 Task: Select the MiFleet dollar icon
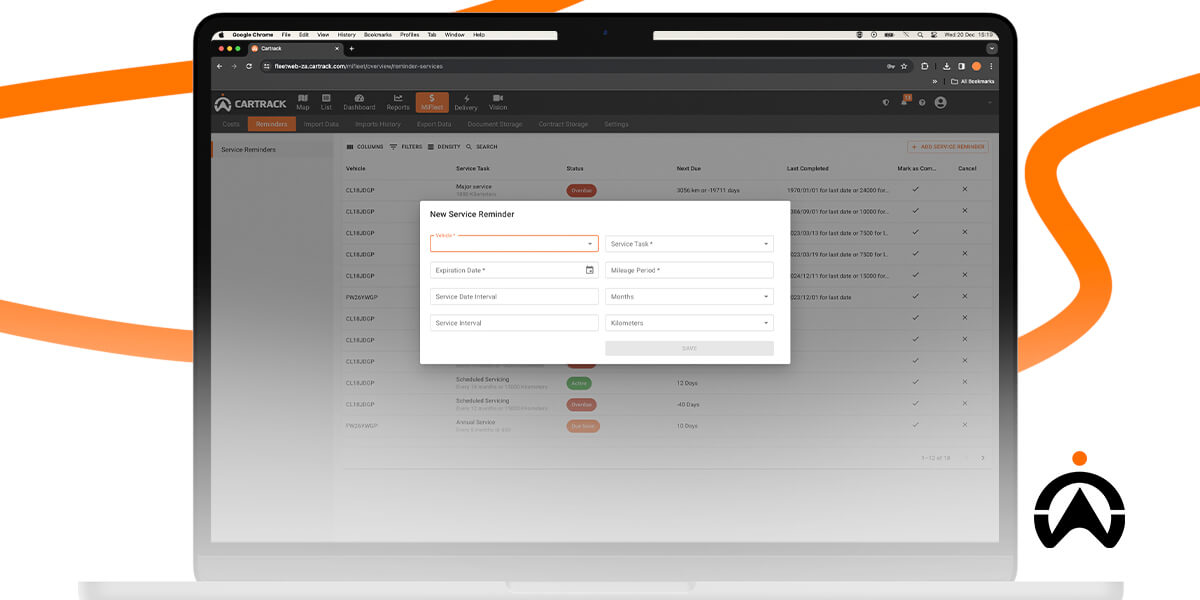(431, 100)
